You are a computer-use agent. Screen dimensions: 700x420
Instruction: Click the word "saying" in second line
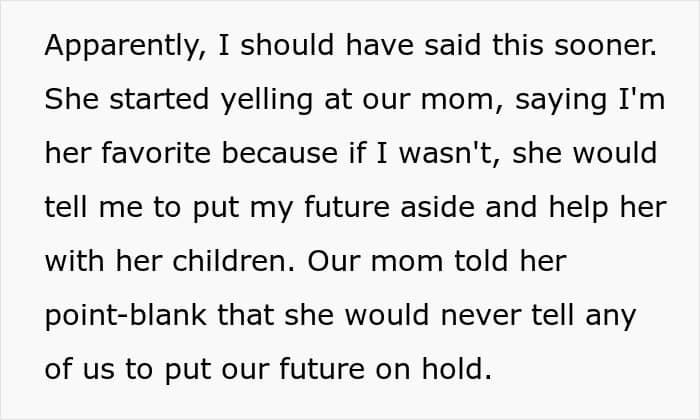coord(561,101)
